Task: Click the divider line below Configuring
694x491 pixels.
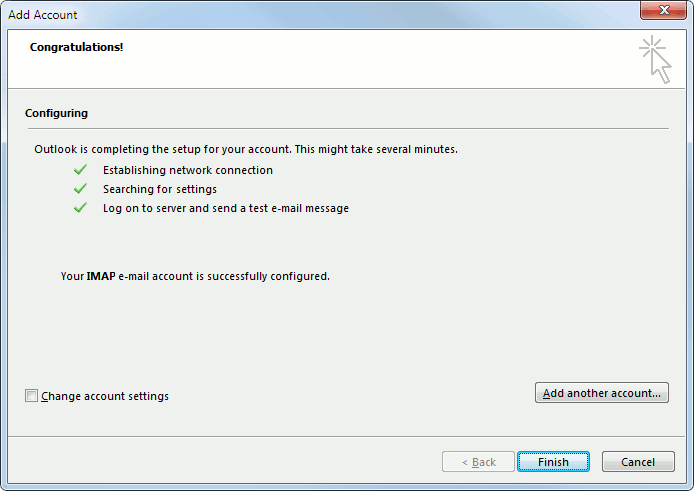Action: (x=346, y=128)
